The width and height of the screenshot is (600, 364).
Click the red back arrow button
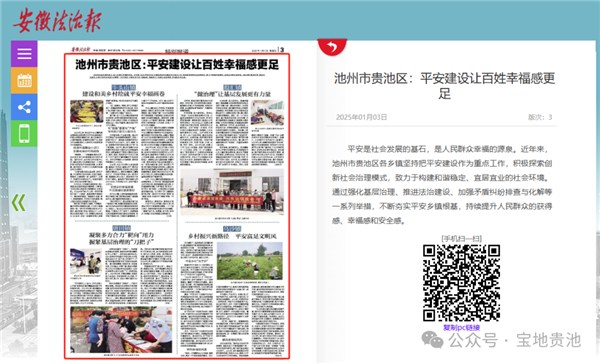click(x=332, y=47)
